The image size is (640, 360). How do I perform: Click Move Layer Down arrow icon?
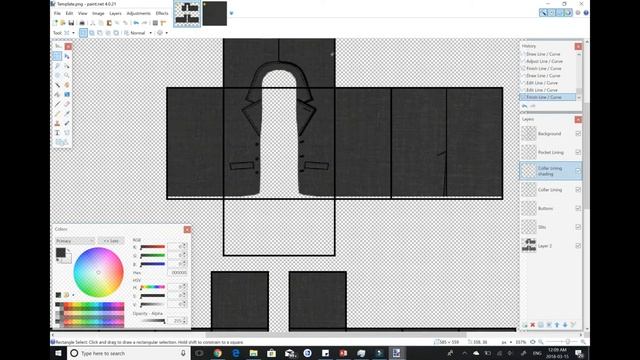click(565, 325)
